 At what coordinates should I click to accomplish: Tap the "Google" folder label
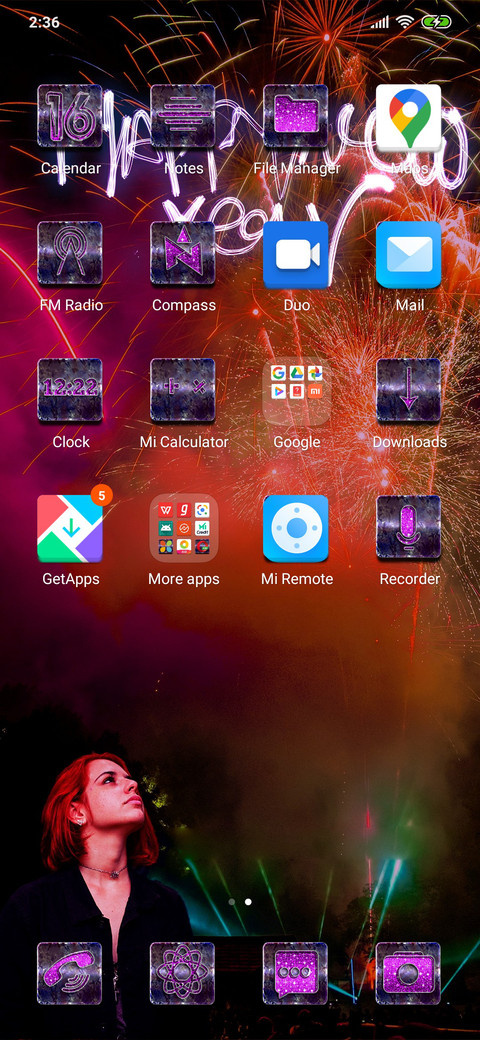[297, 442]
